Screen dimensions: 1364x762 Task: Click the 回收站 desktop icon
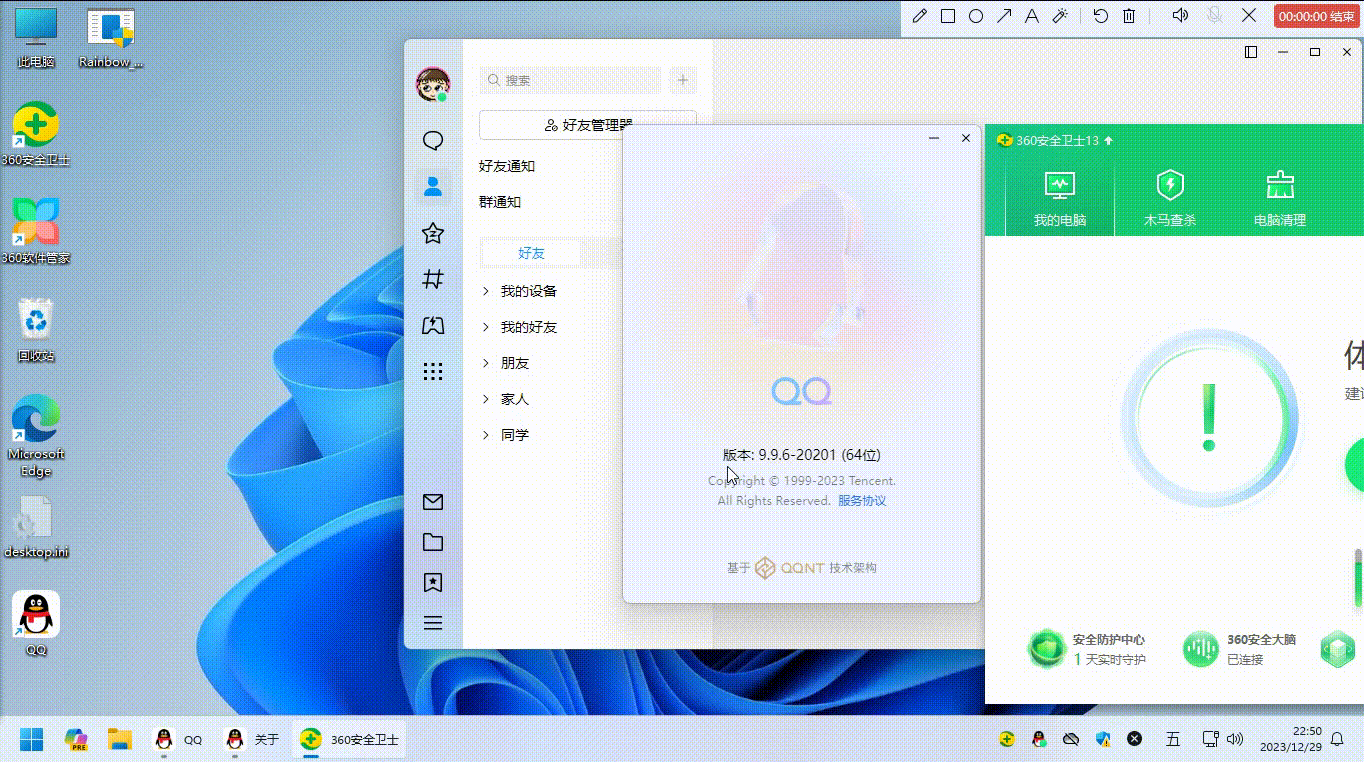click(x=36, y=329)
